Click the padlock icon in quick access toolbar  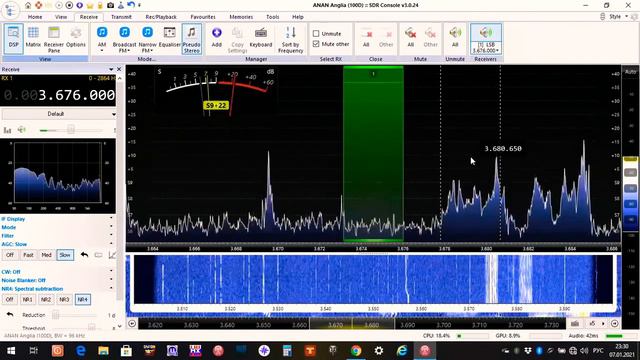pyautogui.click(x=100, y=5)
